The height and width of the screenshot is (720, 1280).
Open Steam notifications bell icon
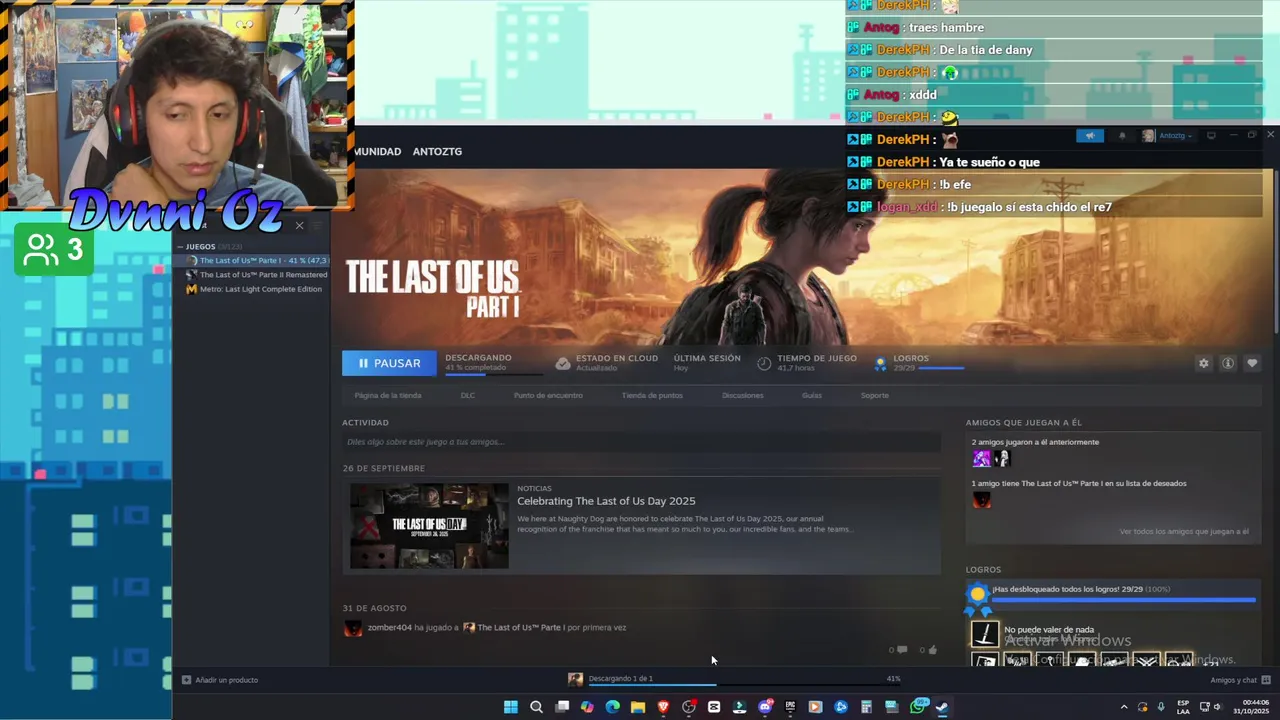pos(1121,135)
